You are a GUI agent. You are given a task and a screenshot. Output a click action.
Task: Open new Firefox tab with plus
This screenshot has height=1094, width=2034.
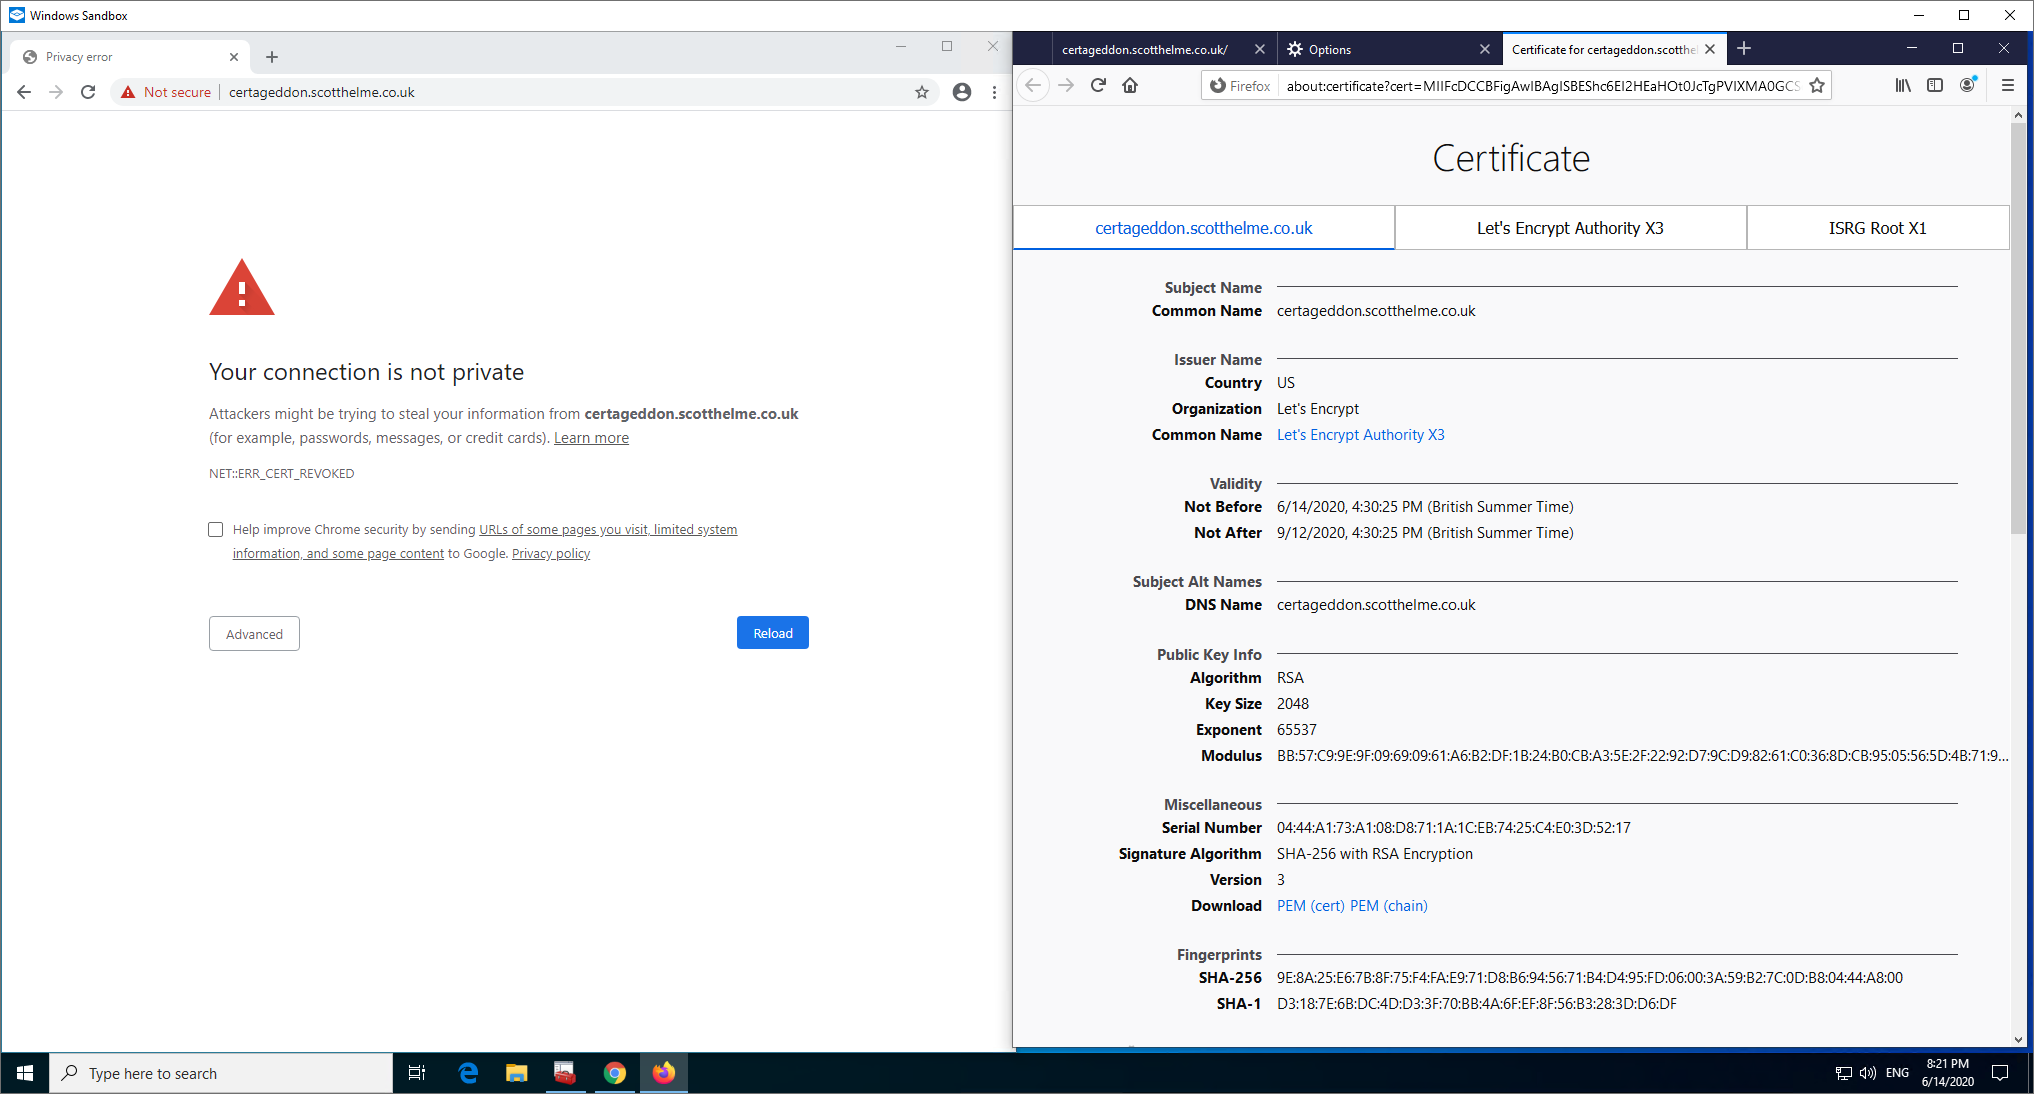tap(1744, 49)
